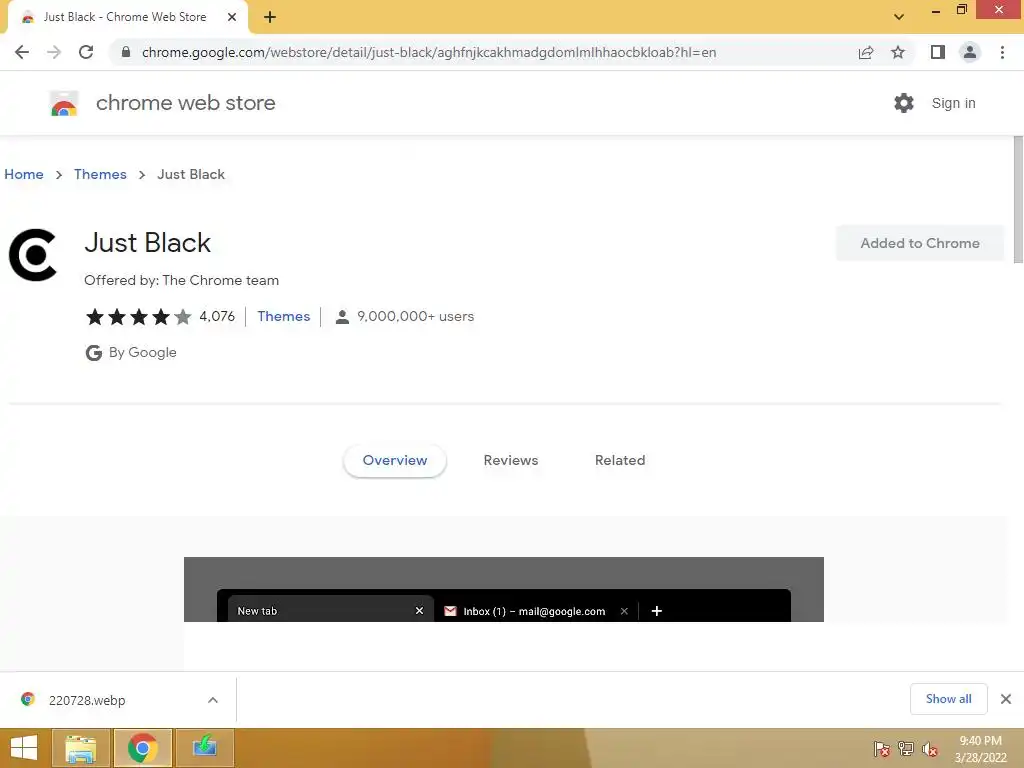Viewport: 1024px width, 768px height.
Task: Click the By Google label
Action: point(142,353)
